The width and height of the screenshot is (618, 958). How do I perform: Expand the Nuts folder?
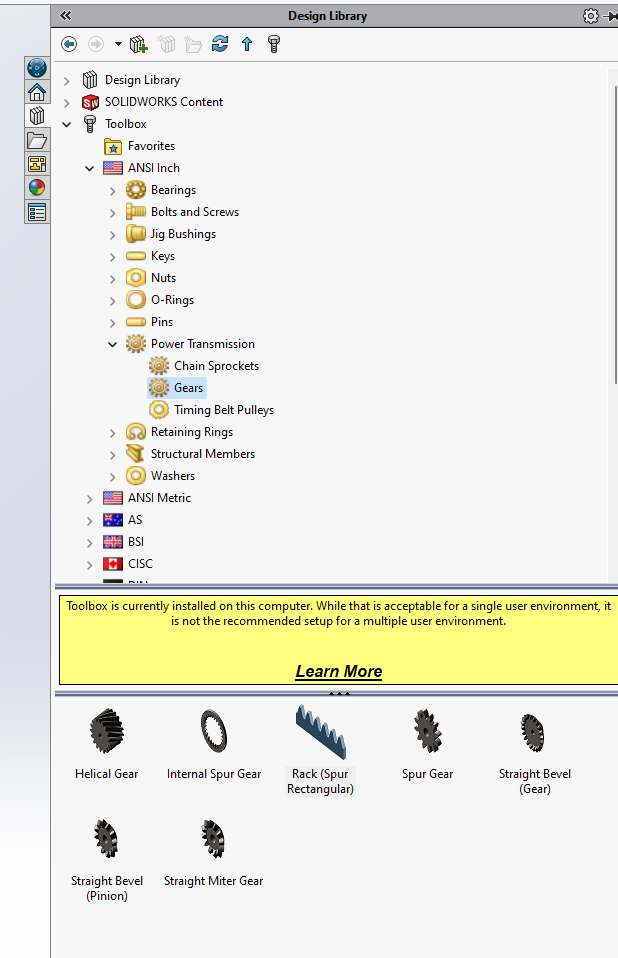coord(112,279)
